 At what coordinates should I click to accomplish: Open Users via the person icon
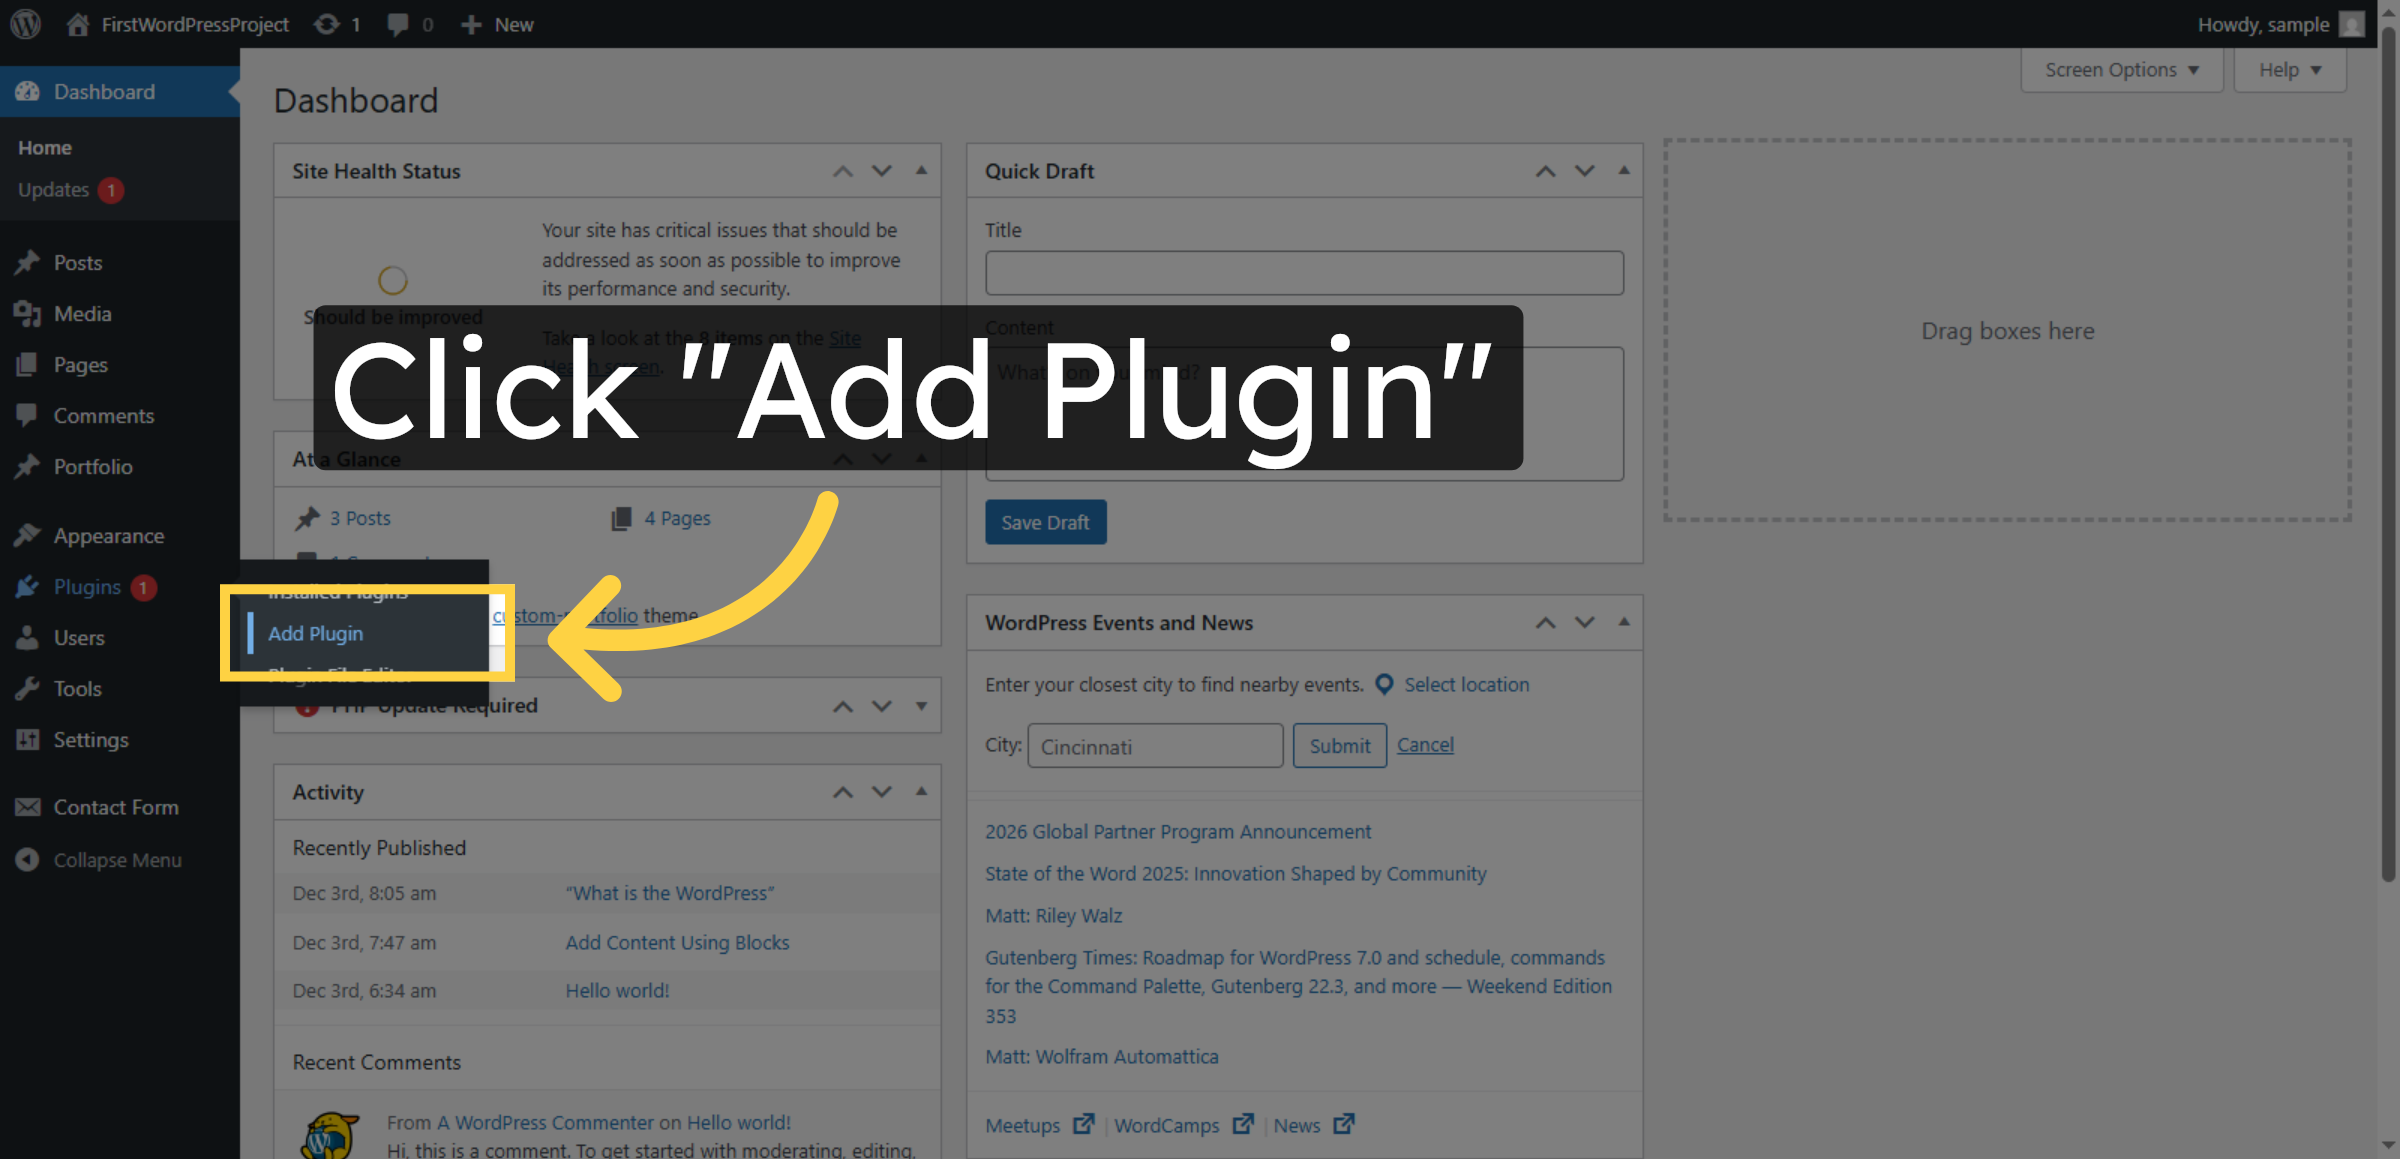(x=28, y=637)
